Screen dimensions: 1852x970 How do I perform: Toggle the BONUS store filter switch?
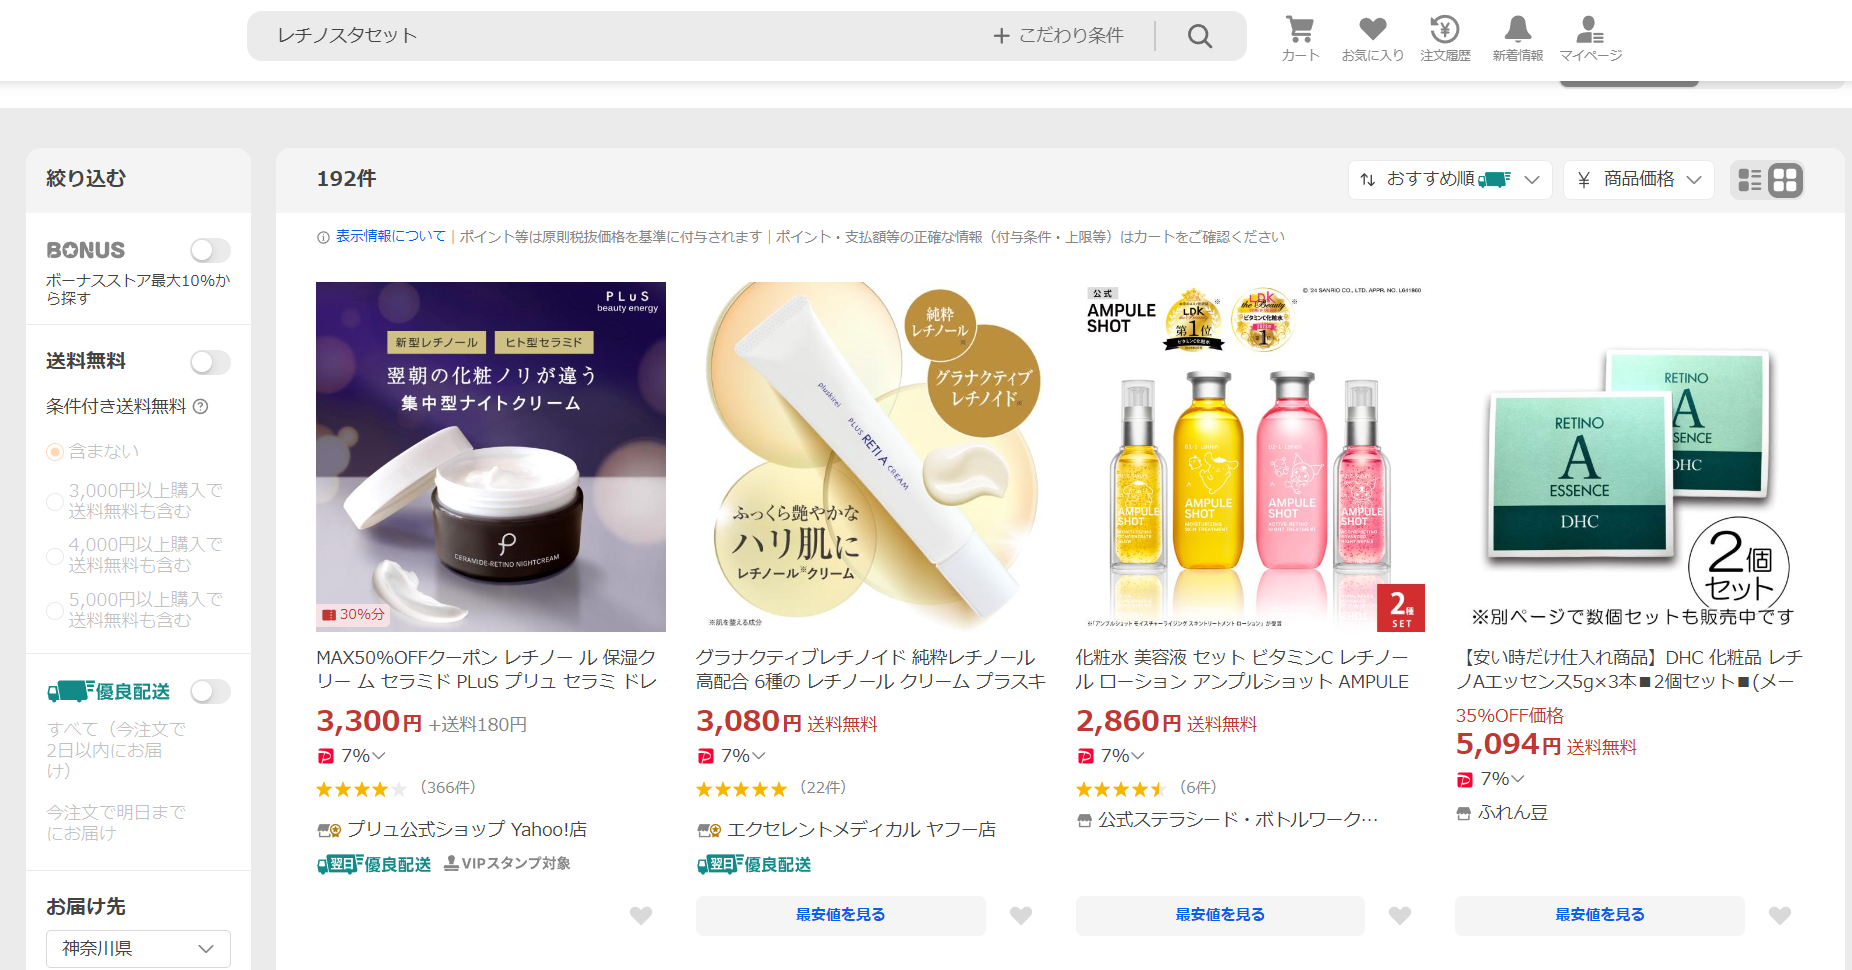pos(210,250)
